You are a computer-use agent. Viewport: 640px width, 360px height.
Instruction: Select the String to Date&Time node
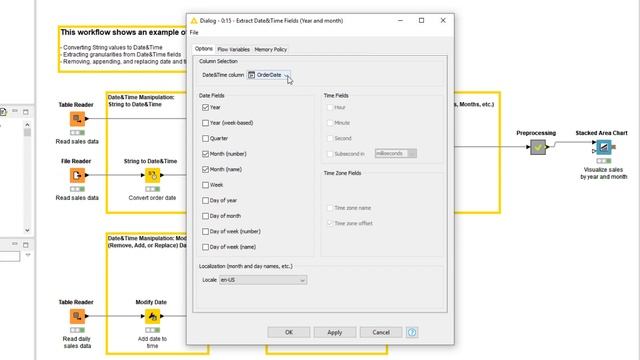152,176
